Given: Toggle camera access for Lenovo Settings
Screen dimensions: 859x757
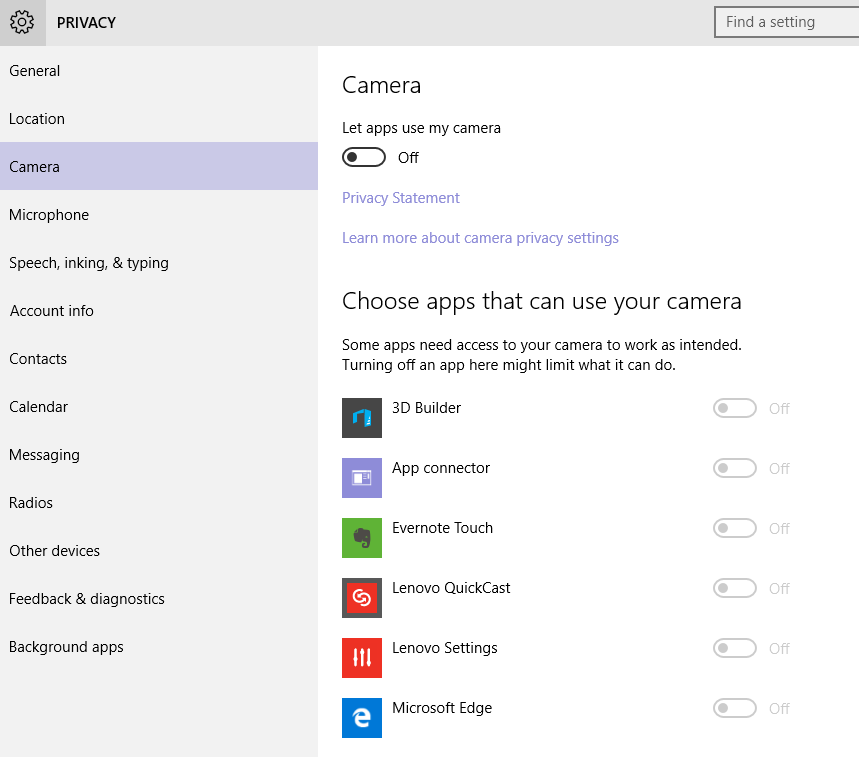Looking at the screenshot, I should point(735,648).
